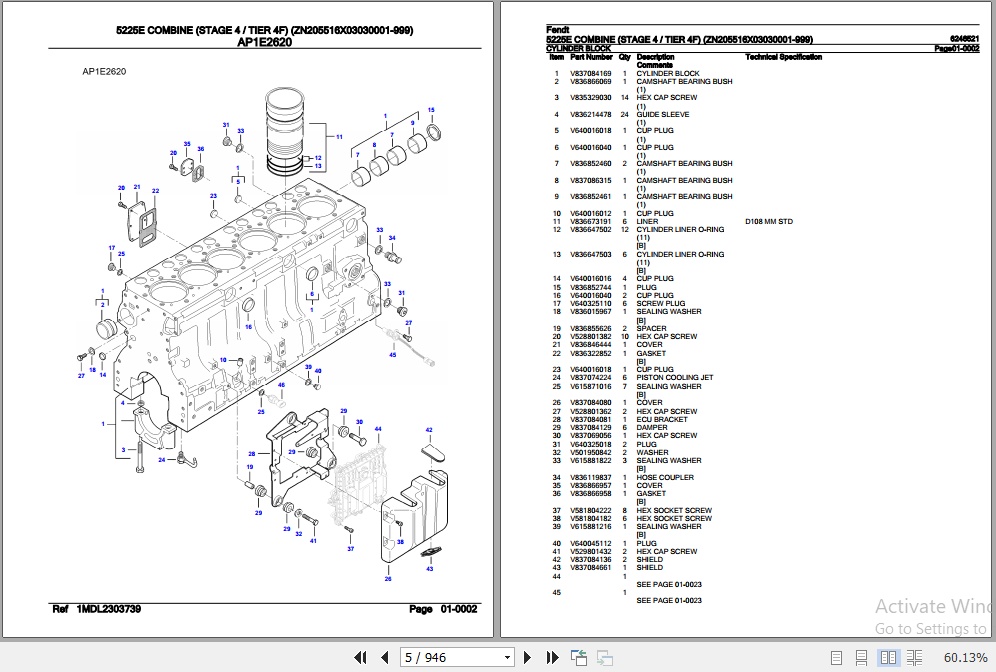Switch to single page view
Screen dimensions: 996x672
coord(837,657)
